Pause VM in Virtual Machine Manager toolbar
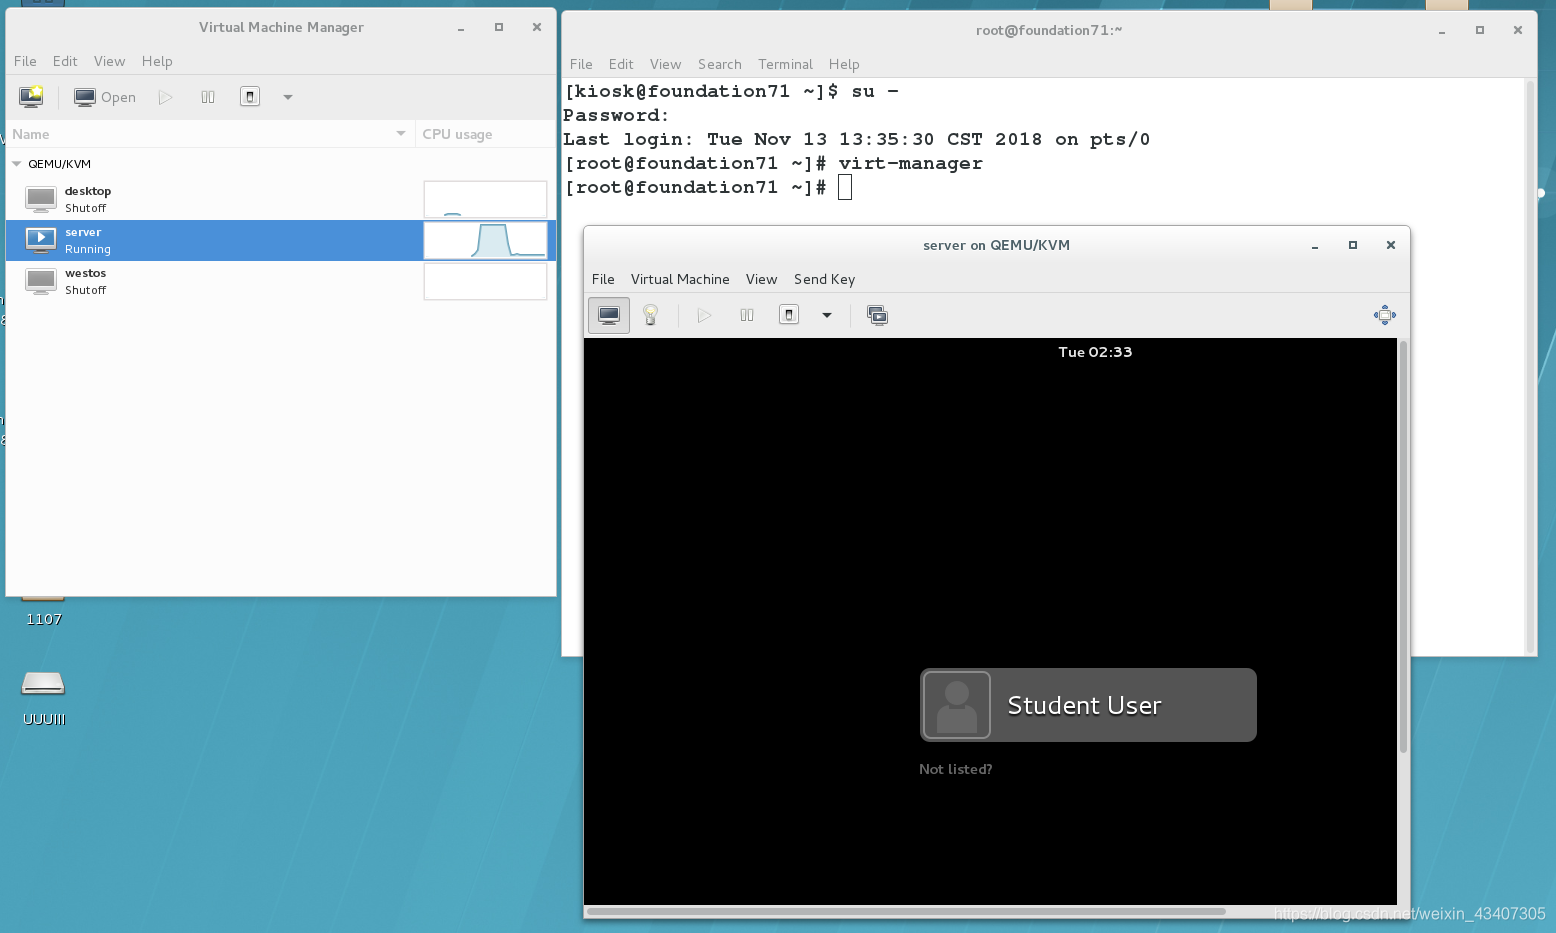The image size is (1556, 933). point(208,97)
